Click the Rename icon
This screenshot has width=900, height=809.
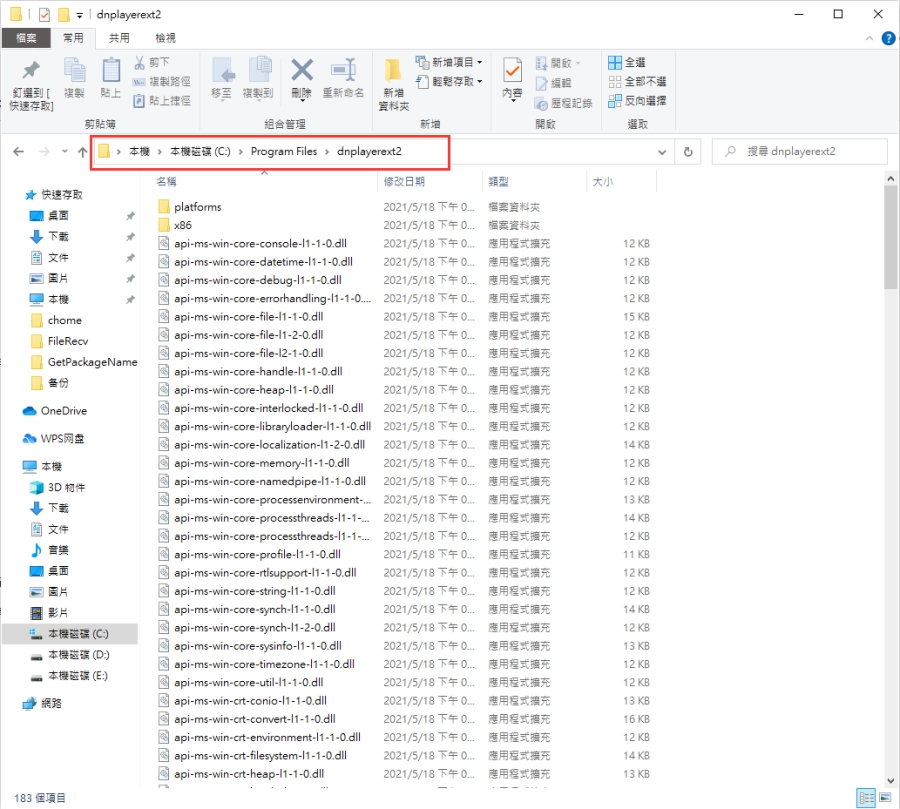[x=343, y=70]
